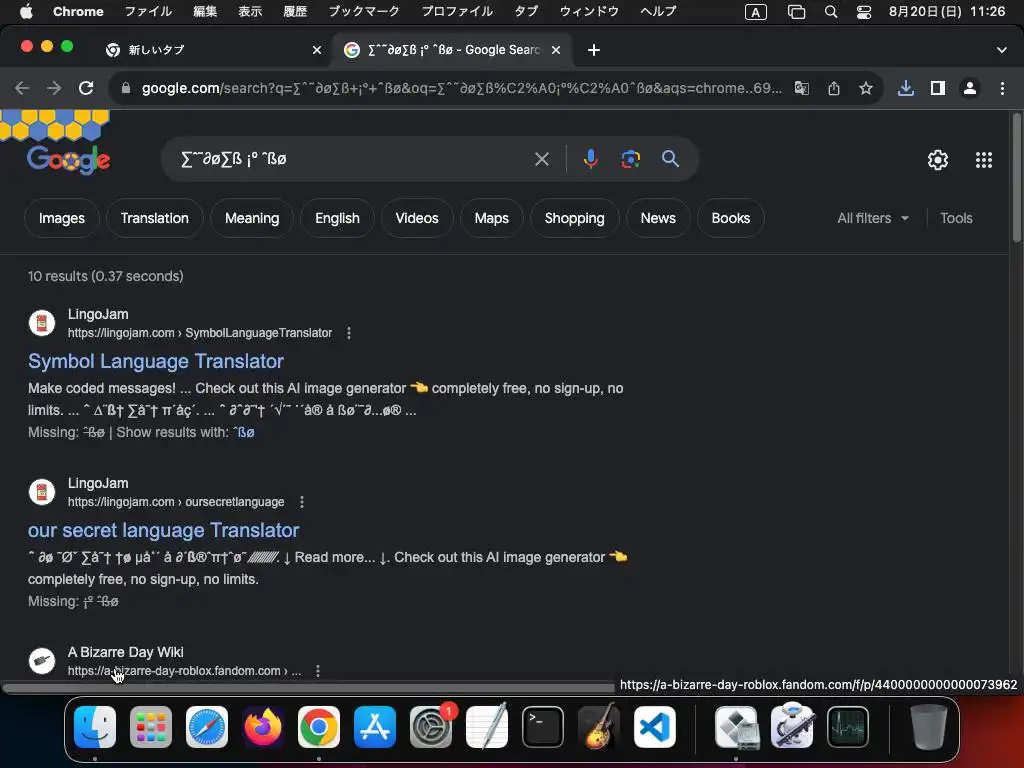Open System Settings in the Dock
This screenshot has width=1024, height=768.
[x=431, y=727]
